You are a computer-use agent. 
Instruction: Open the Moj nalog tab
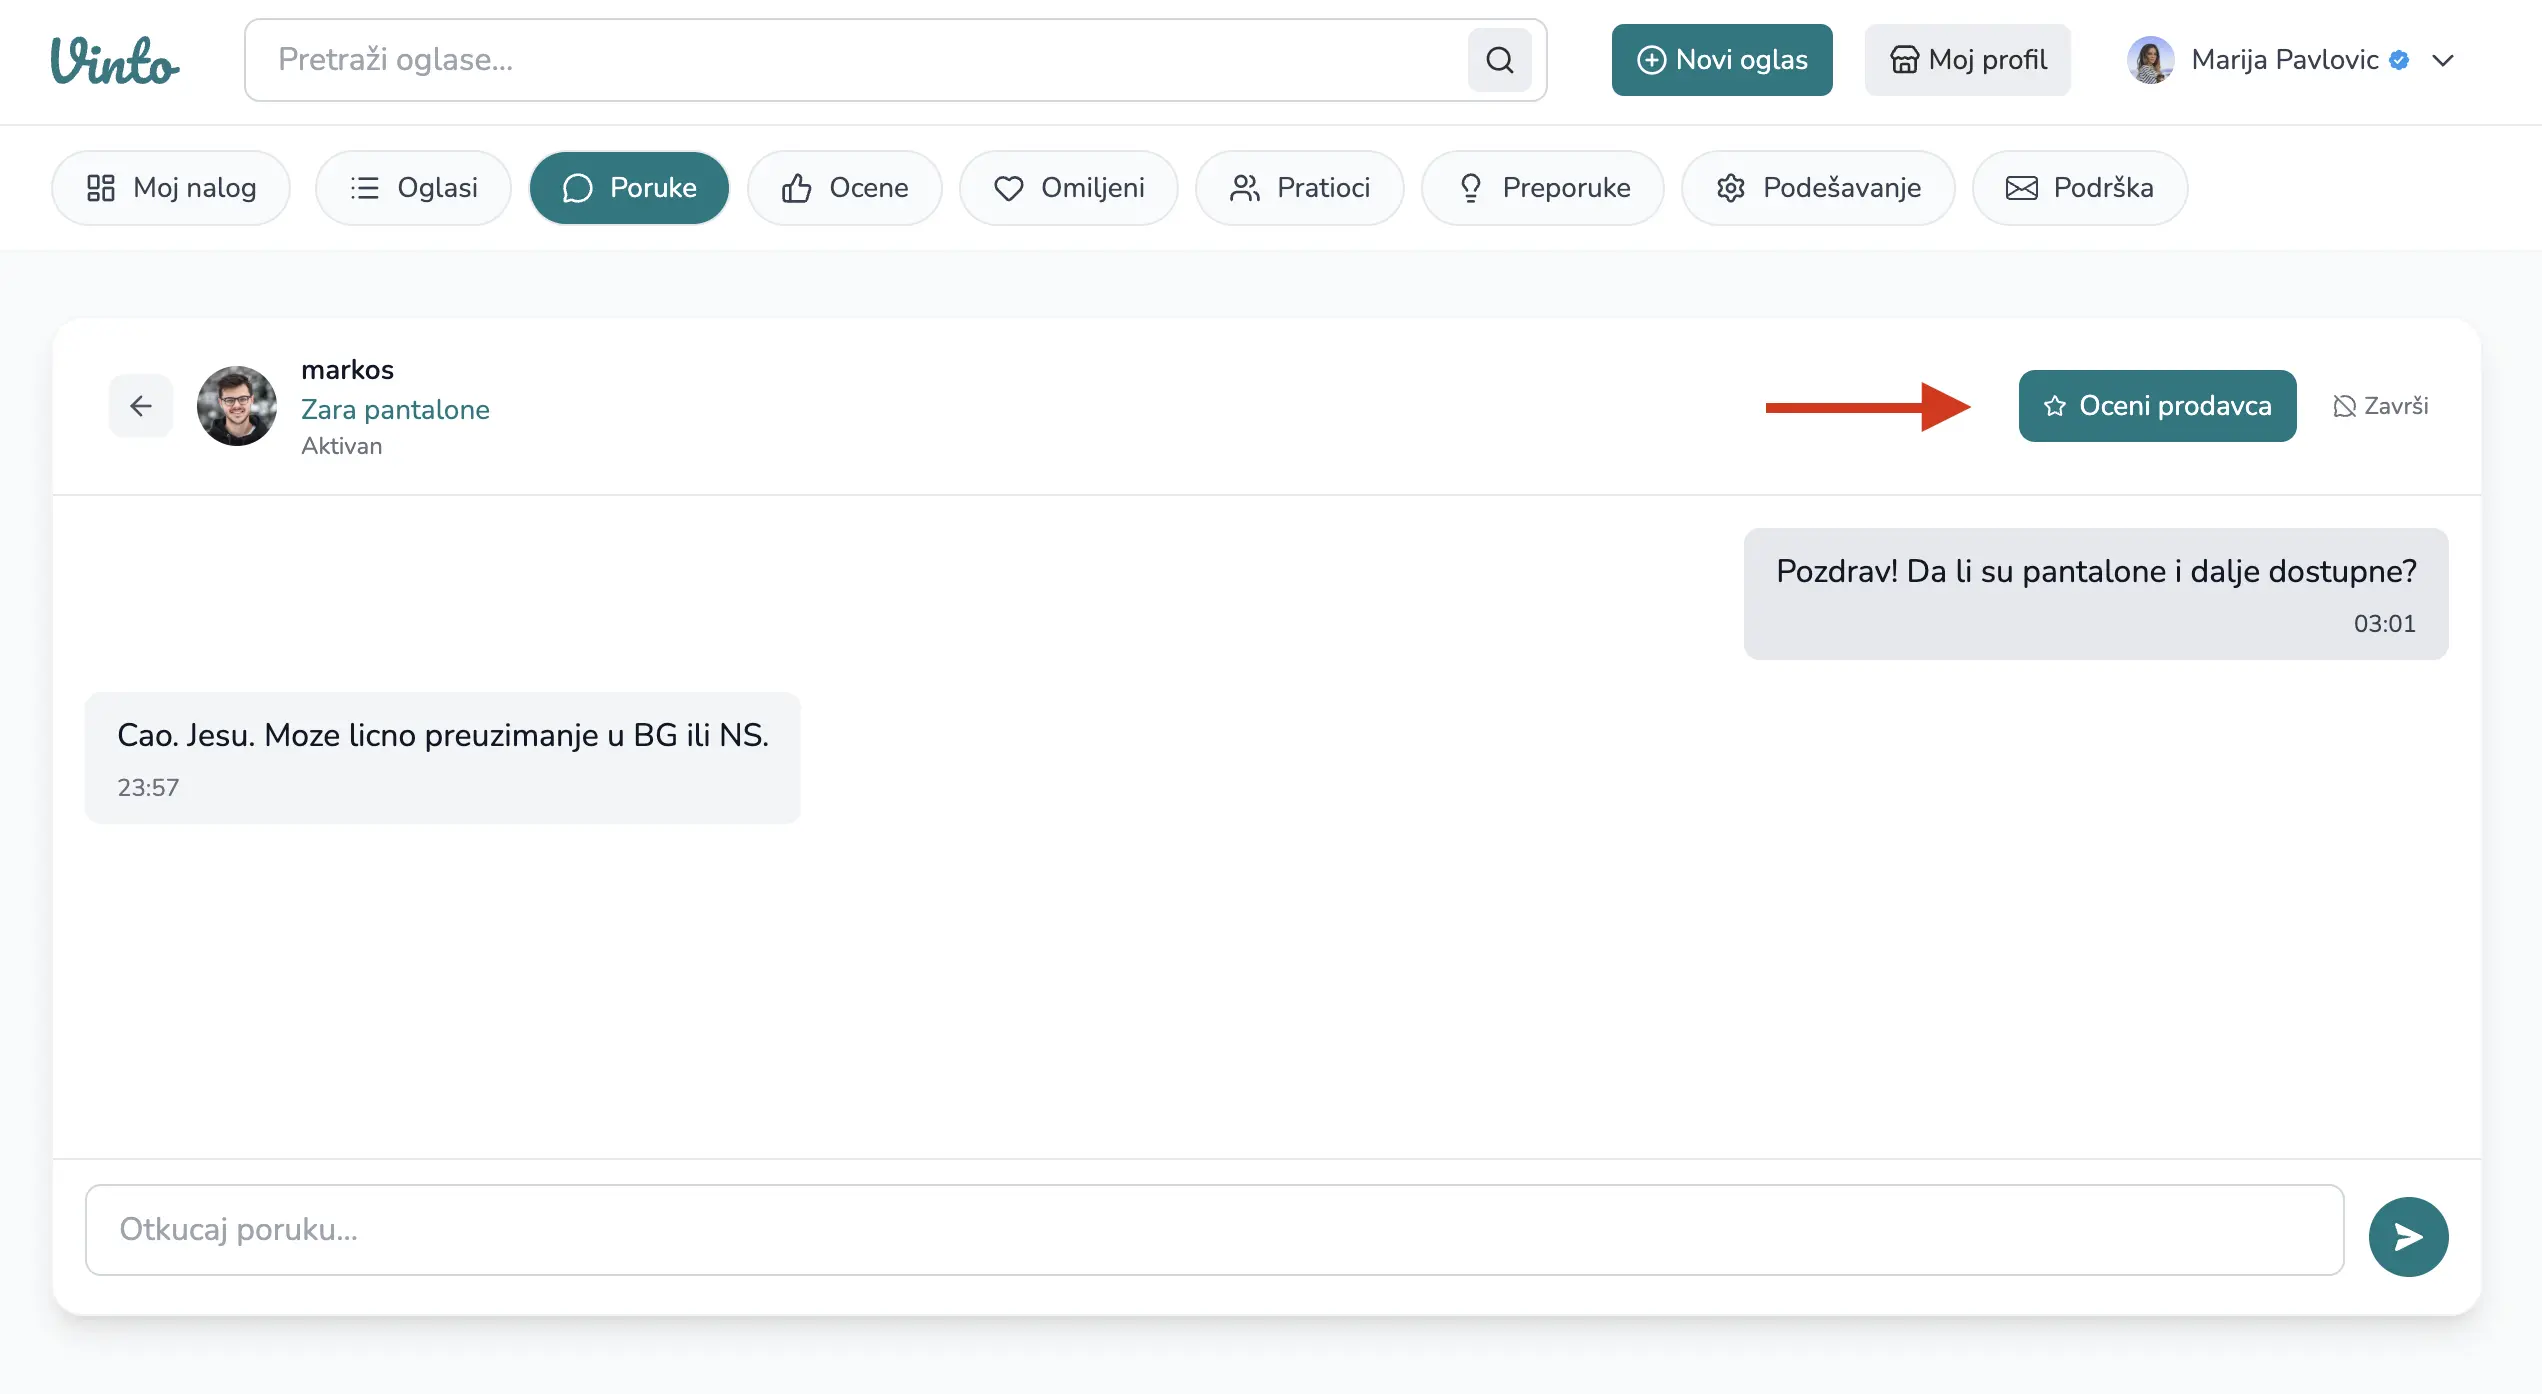pos(171,188)
